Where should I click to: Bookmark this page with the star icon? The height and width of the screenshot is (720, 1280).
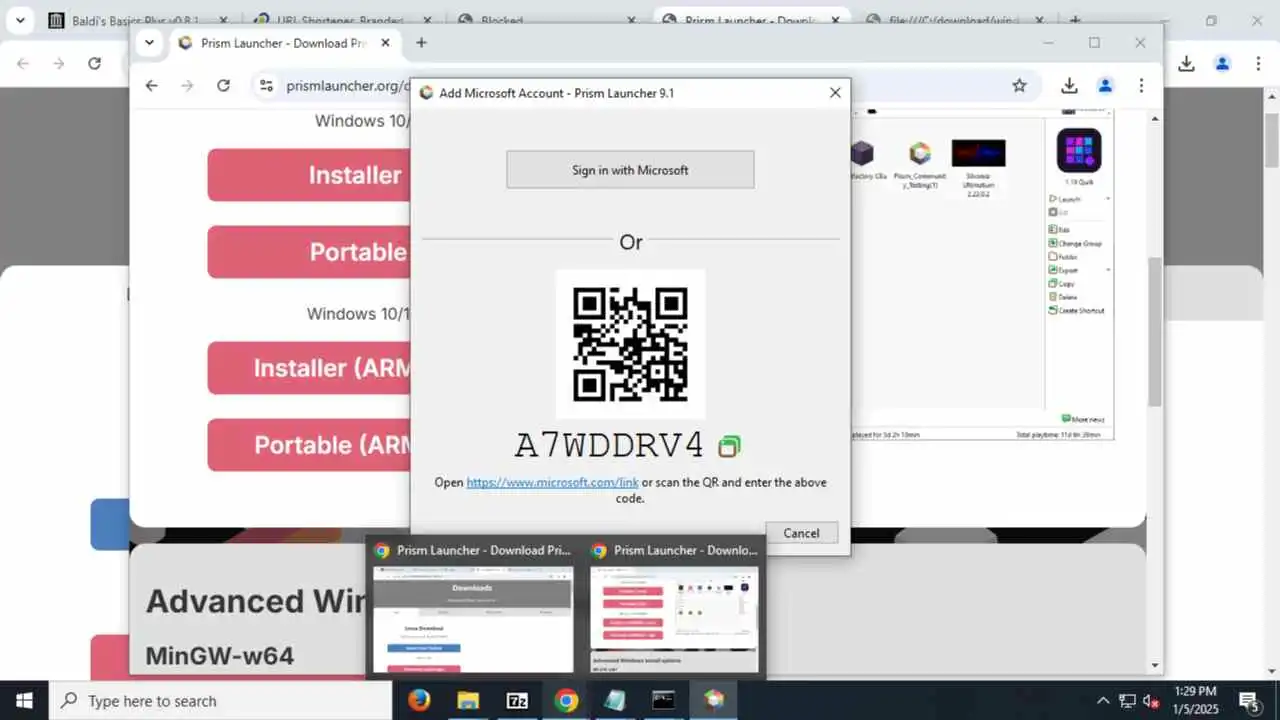pyautogui.click(x=1019, y=86)
